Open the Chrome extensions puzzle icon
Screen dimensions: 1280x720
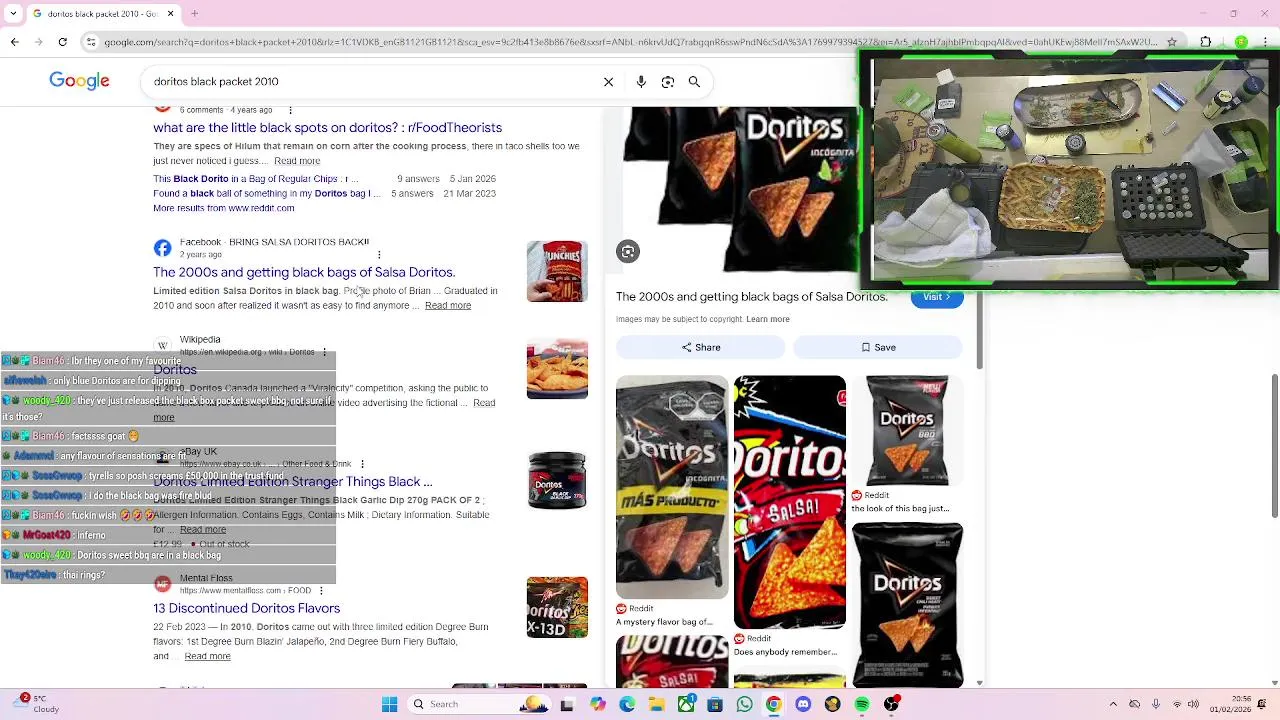[x=1206, y=42]
